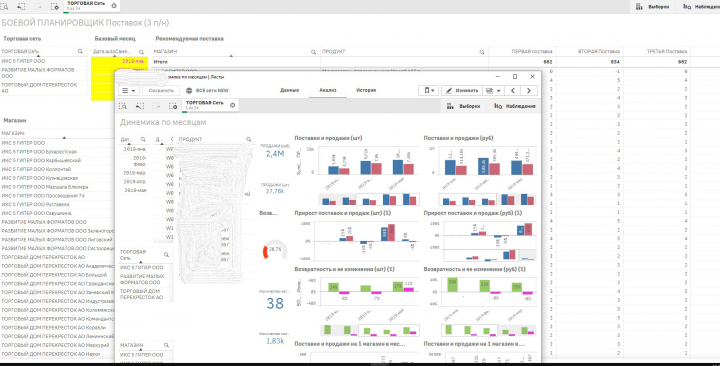Select 2019-май in the front window date list
Screen dimensions: 720x366
coord(134,190)
